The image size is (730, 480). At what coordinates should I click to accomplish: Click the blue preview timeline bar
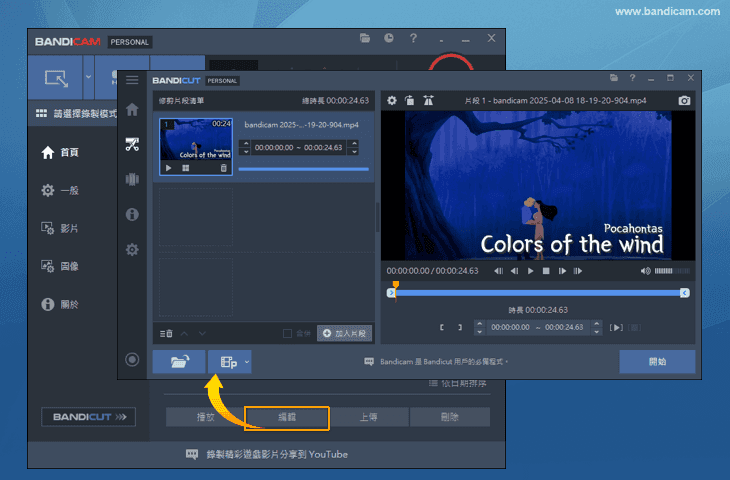click(538, 293)
